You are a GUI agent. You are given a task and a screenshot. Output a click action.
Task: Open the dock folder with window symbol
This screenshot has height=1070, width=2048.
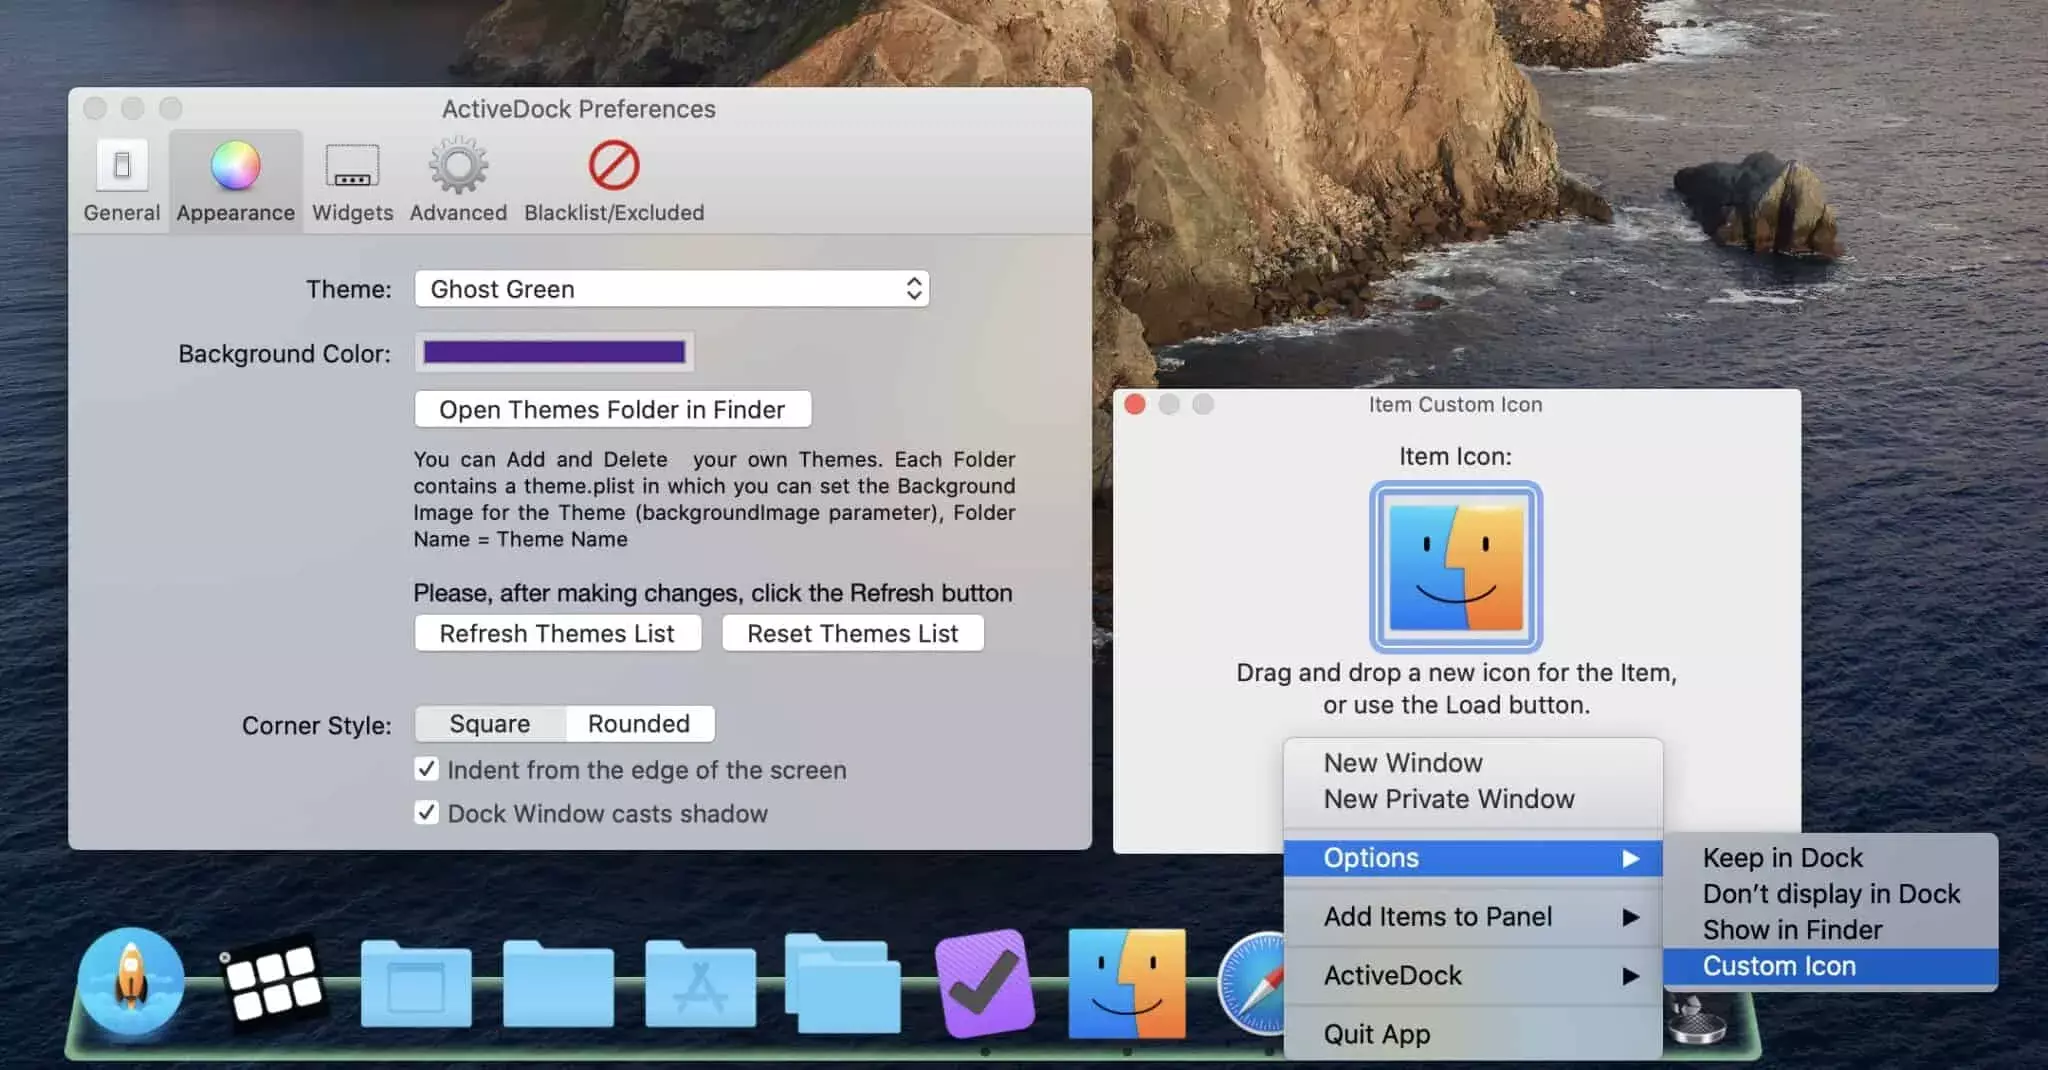click(415, 983)
